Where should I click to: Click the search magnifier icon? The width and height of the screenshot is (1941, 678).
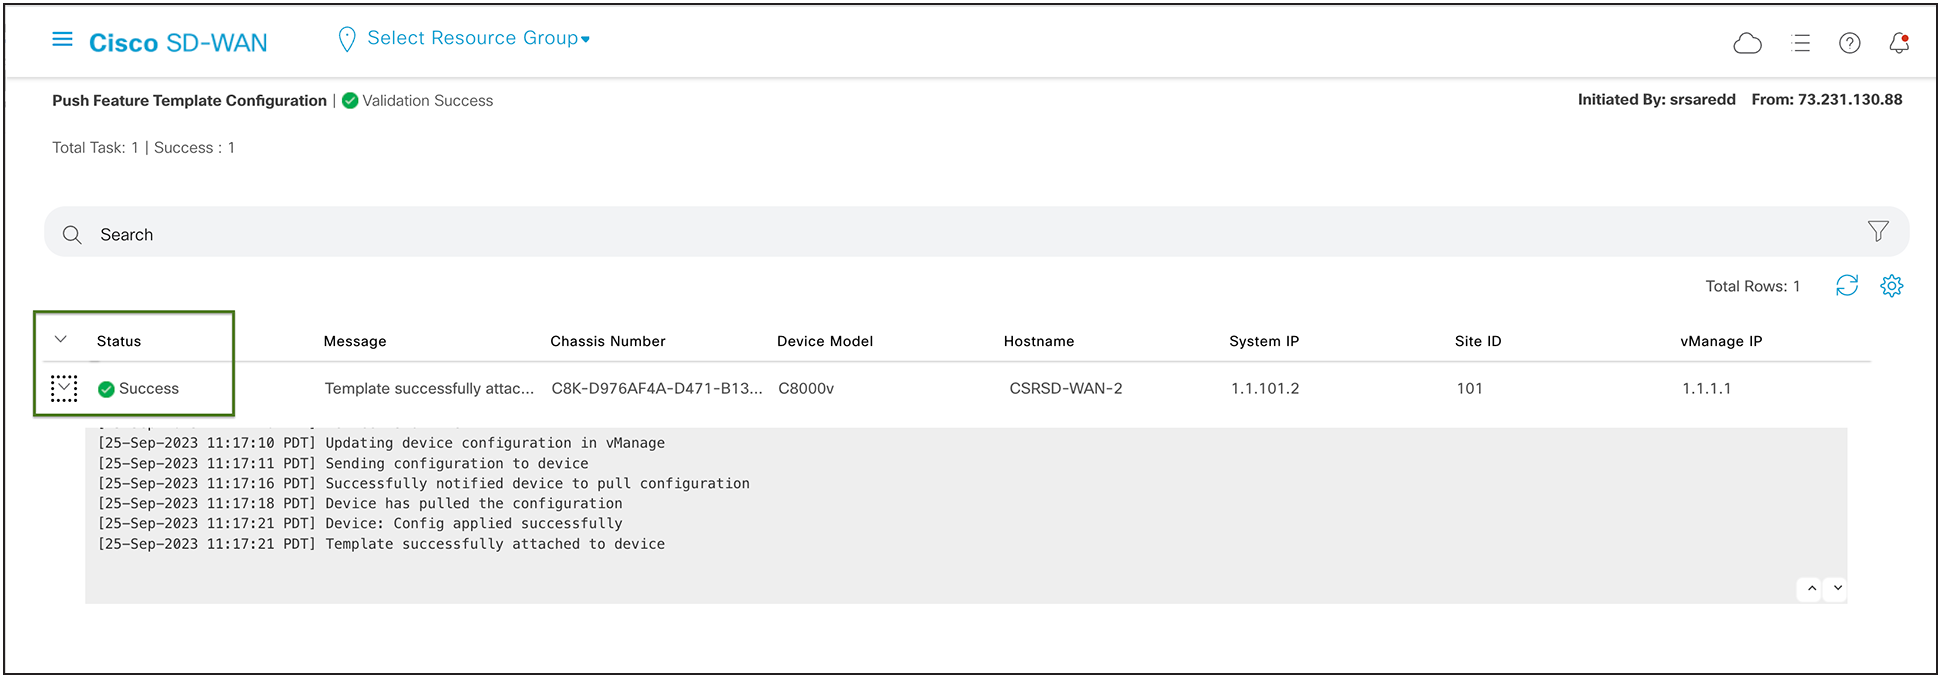coord(72,235)
